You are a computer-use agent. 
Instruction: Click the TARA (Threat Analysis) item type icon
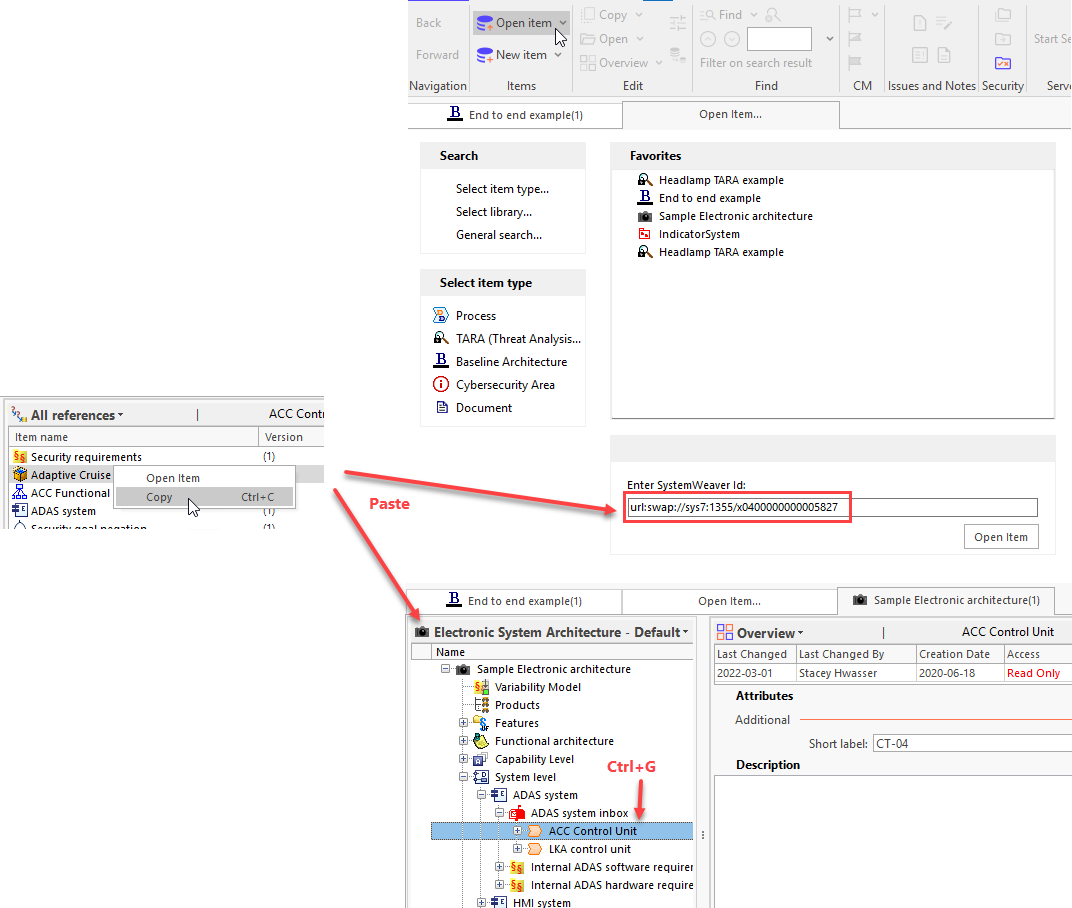tap(441, 338)
